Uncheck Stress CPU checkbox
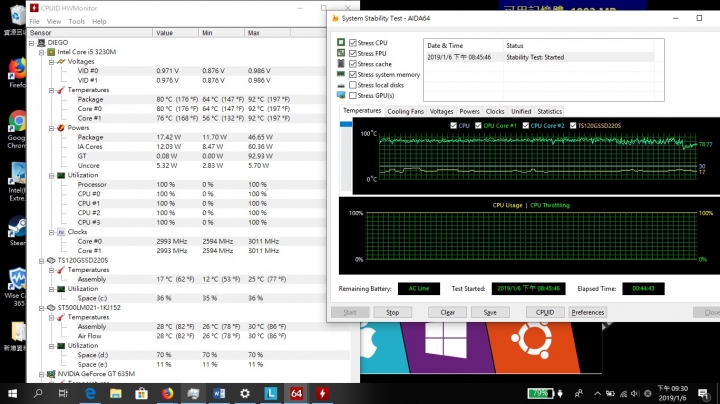The image size is (720, 404). [x=353, y=43]
